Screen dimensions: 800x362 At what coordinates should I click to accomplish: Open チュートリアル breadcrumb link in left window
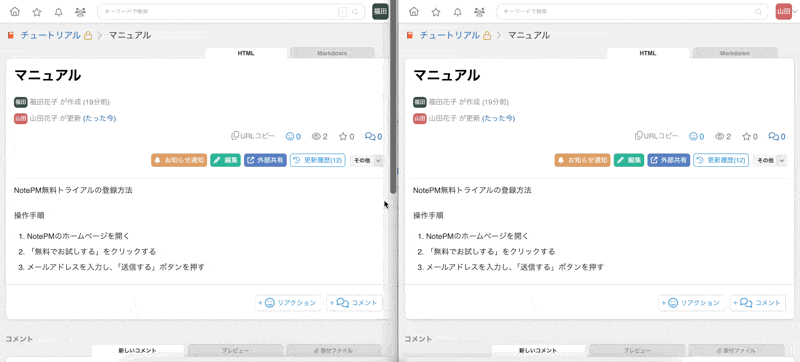pos(51,35)
